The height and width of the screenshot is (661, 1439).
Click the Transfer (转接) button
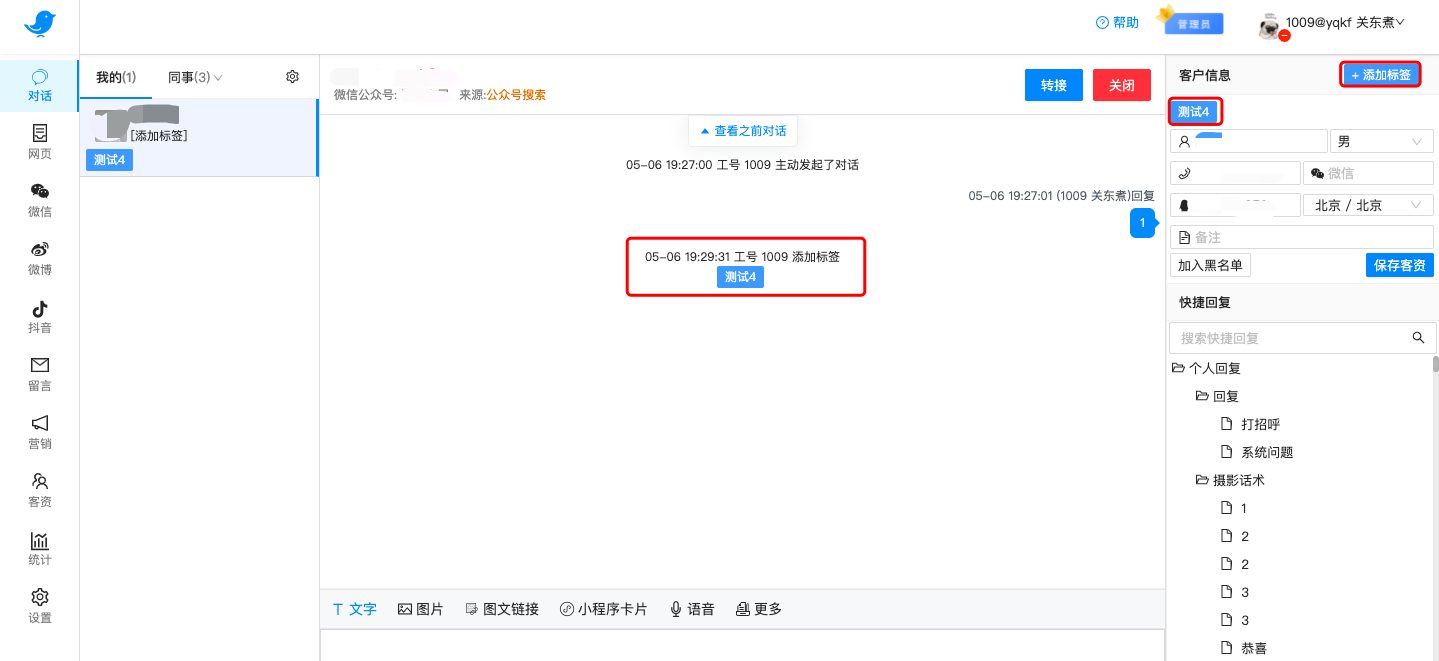pos(1054,86)
